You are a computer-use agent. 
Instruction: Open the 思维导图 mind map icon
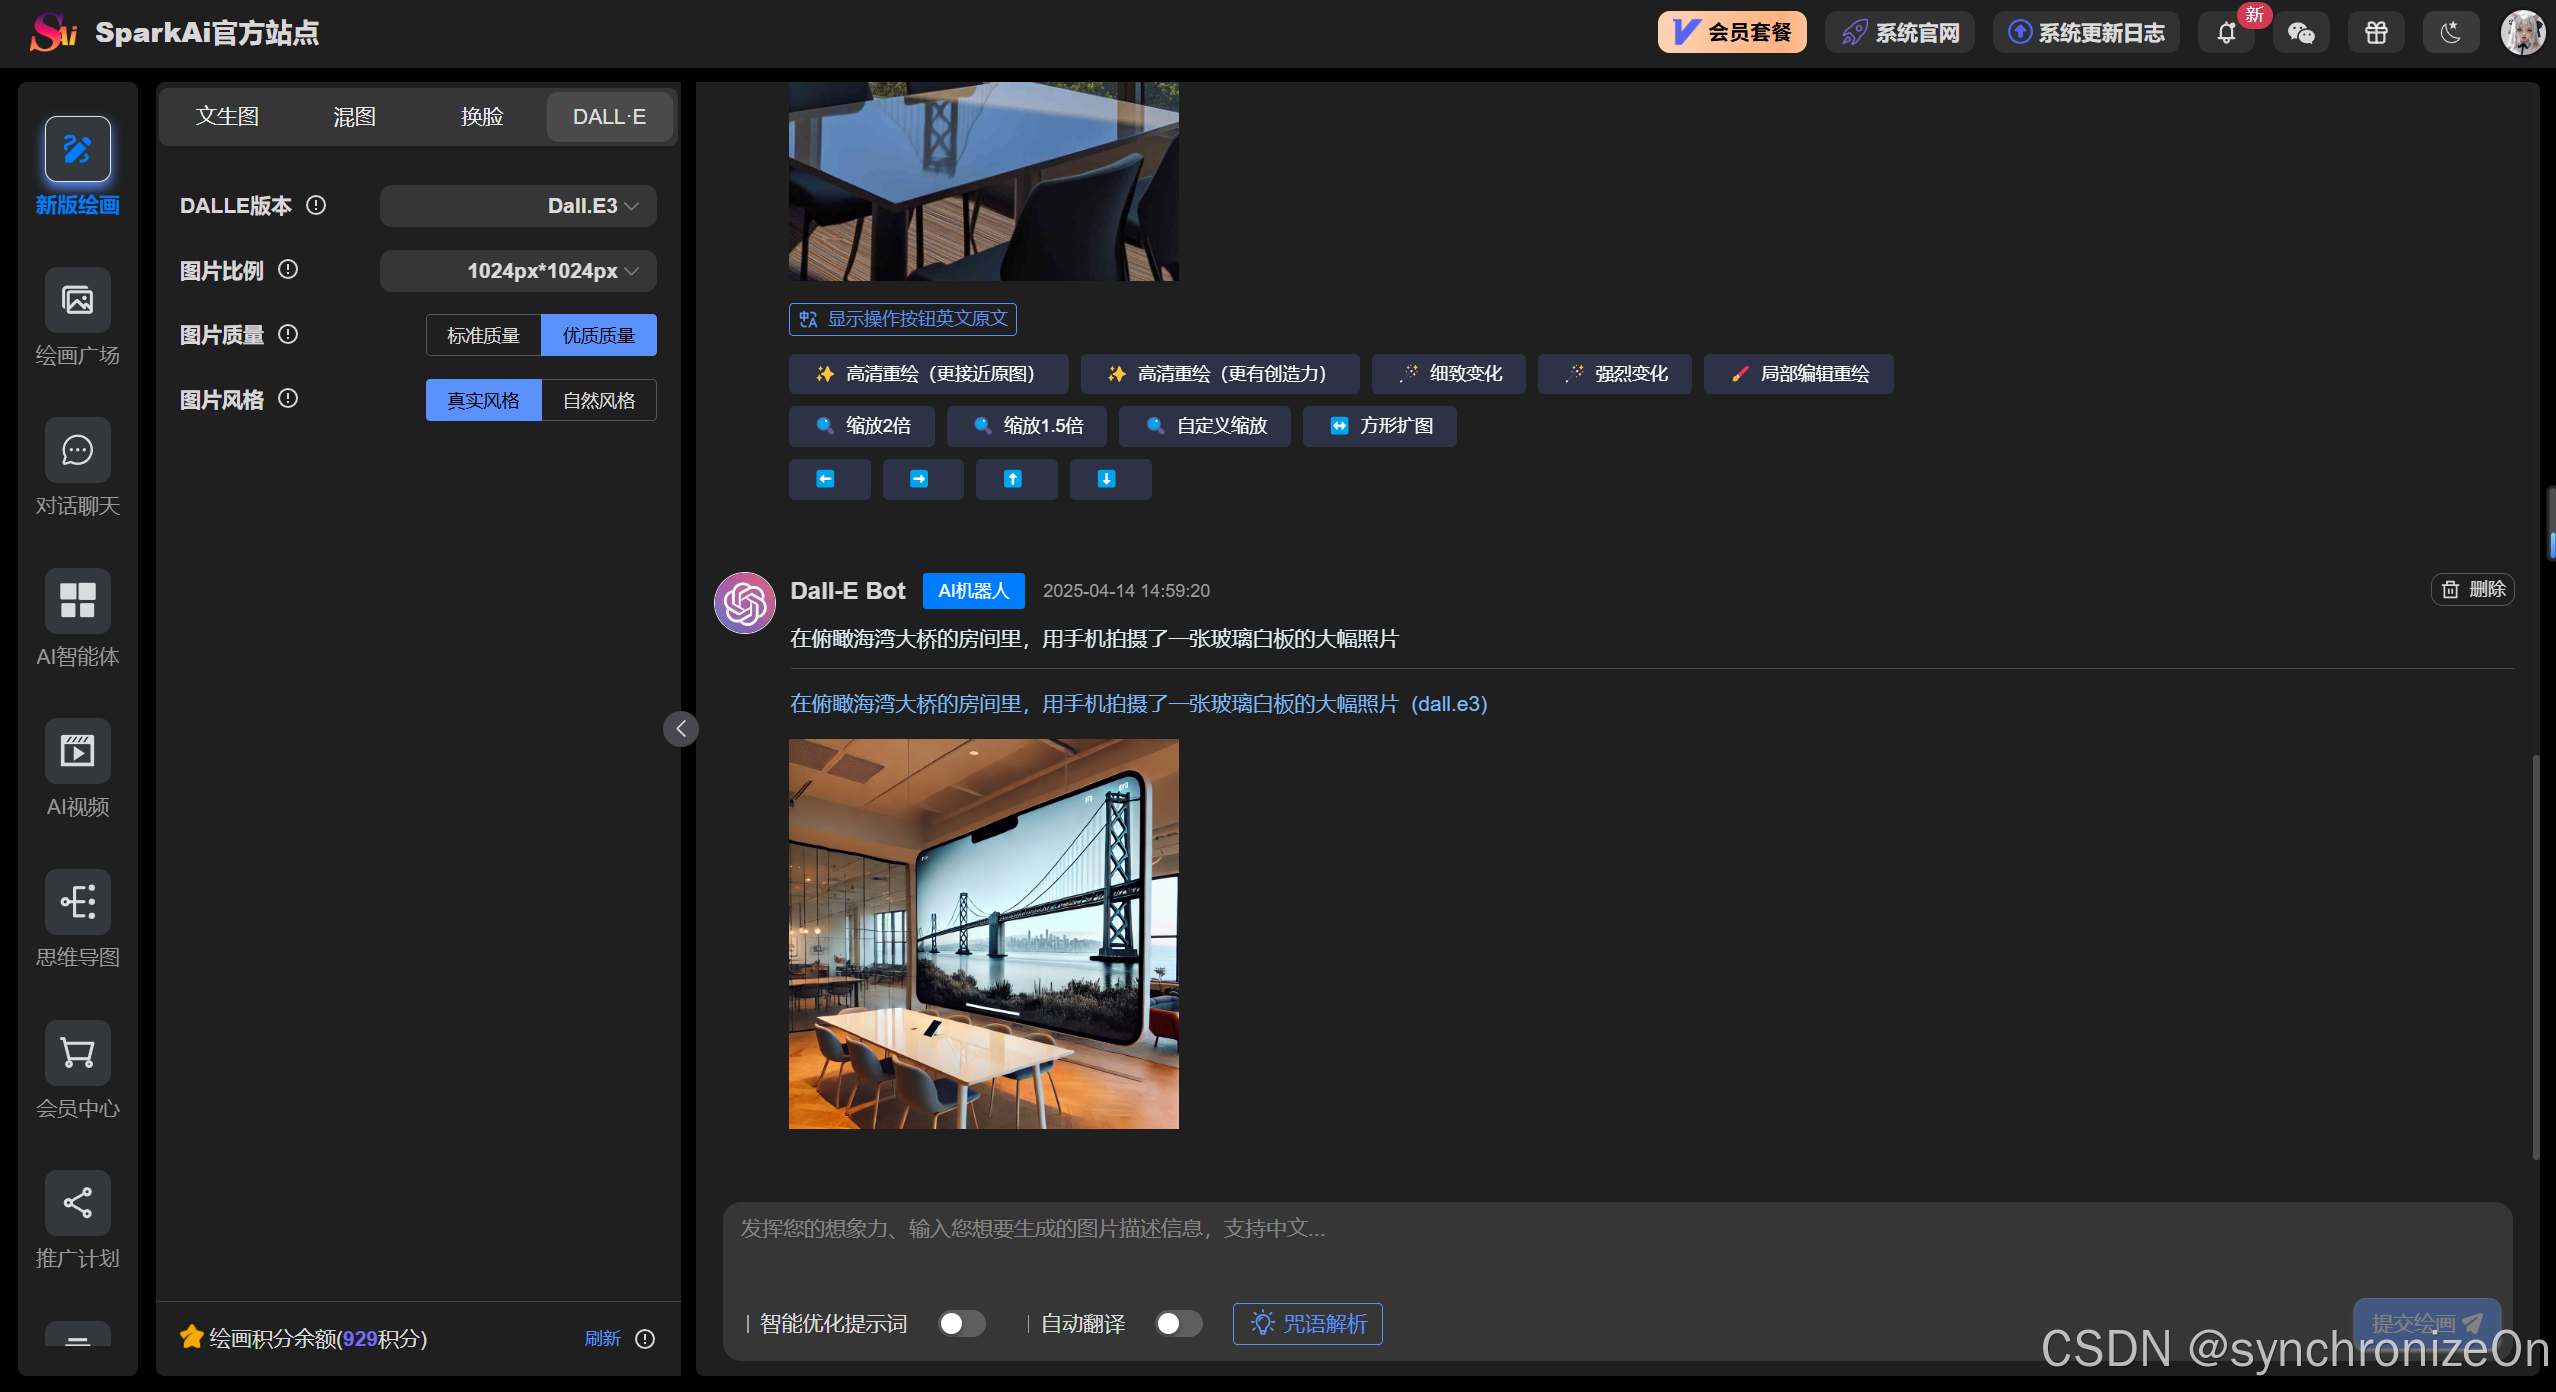click(x=77, y=902)
